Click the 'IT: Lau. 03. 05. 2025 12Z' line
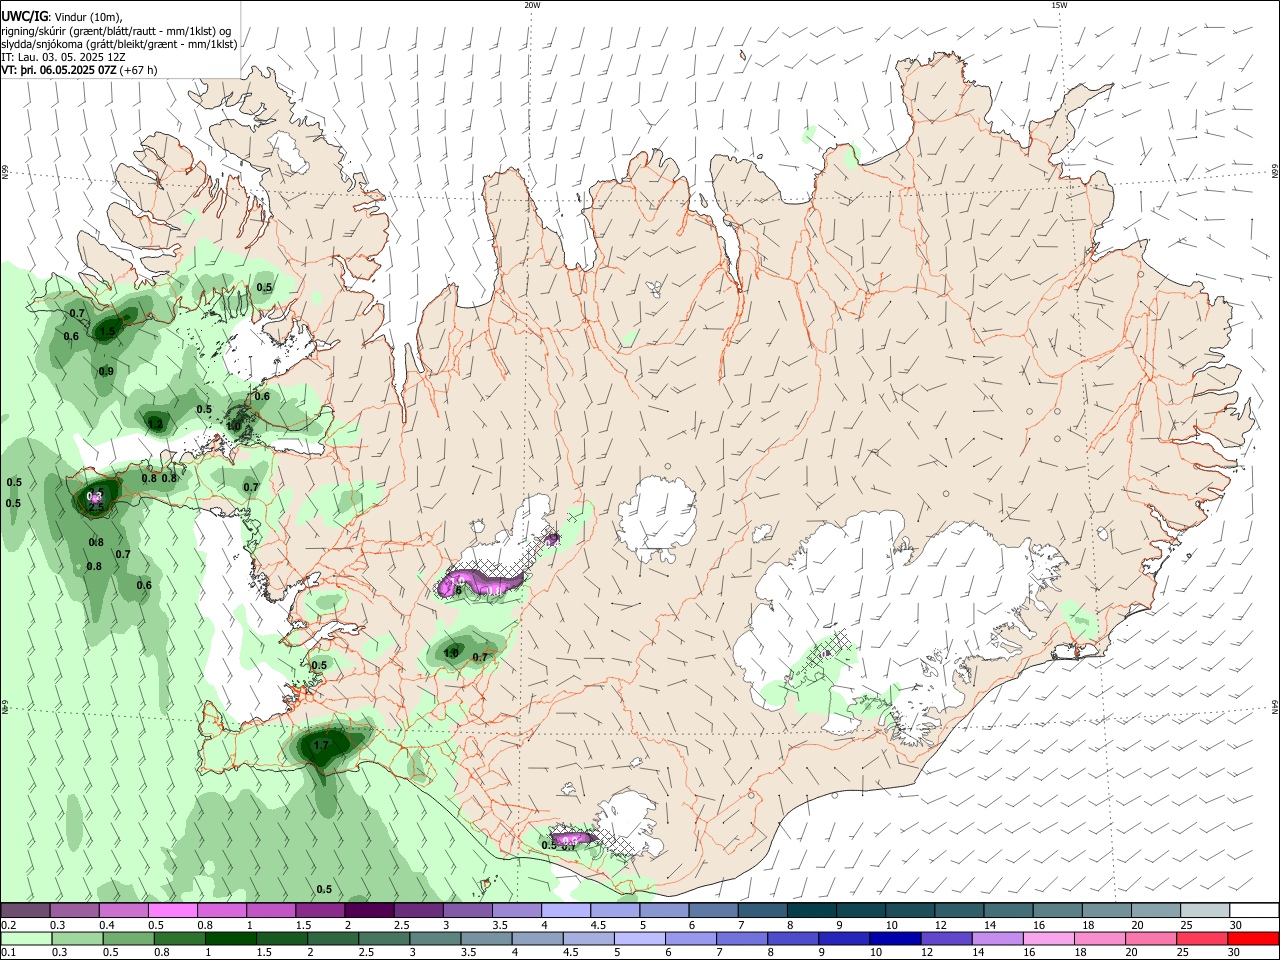 pyautogui.click(x=63, y=58)
